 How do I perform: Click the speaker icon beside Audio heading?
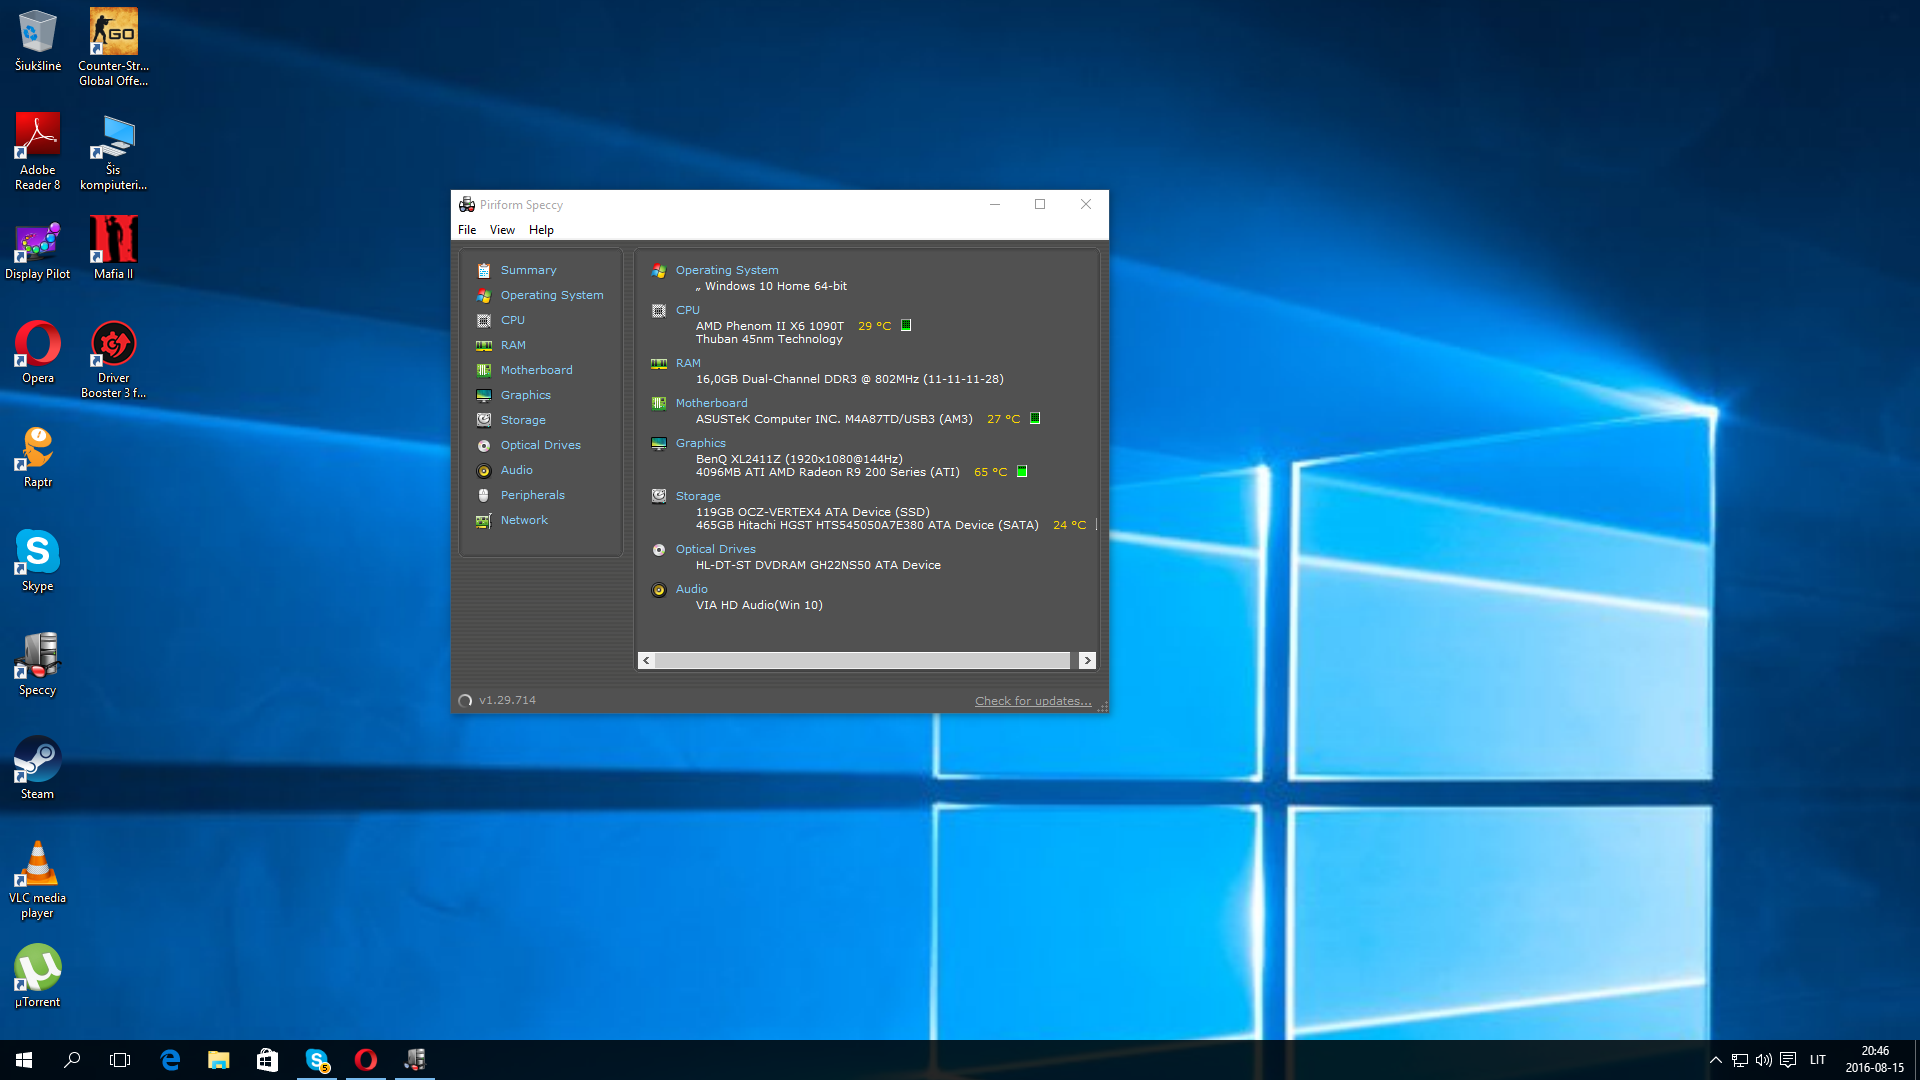pyautogui.click(x=659, y=590)
